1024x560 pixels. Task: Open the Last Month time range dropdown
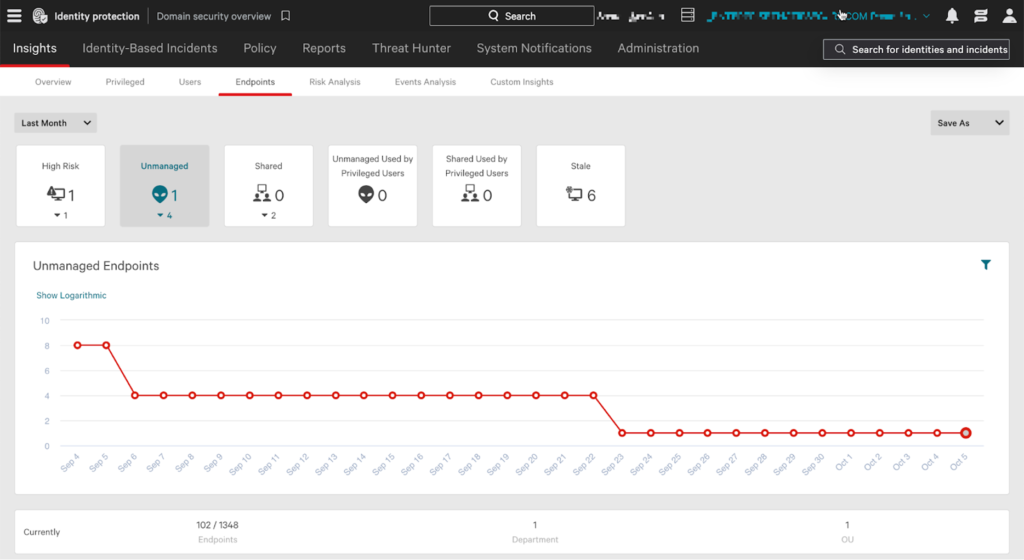coord(56,123)
